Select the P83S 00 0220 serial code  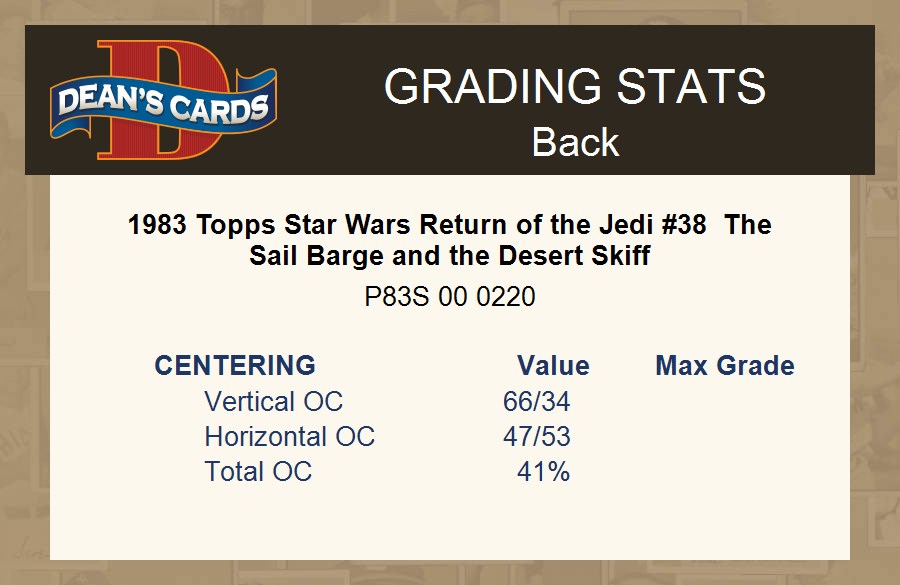[449, 297]
